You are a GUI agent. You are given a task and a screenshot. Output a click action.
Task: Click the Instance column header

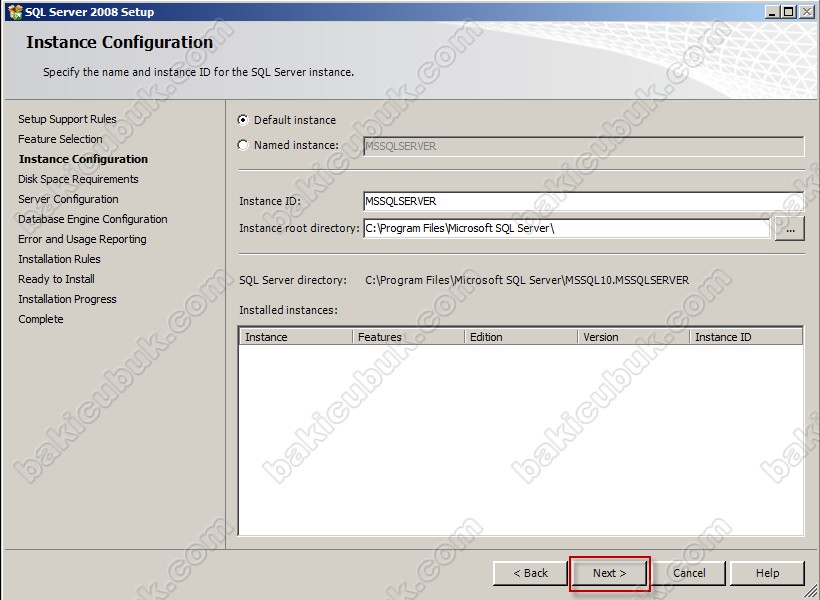[x=296, y=337]
